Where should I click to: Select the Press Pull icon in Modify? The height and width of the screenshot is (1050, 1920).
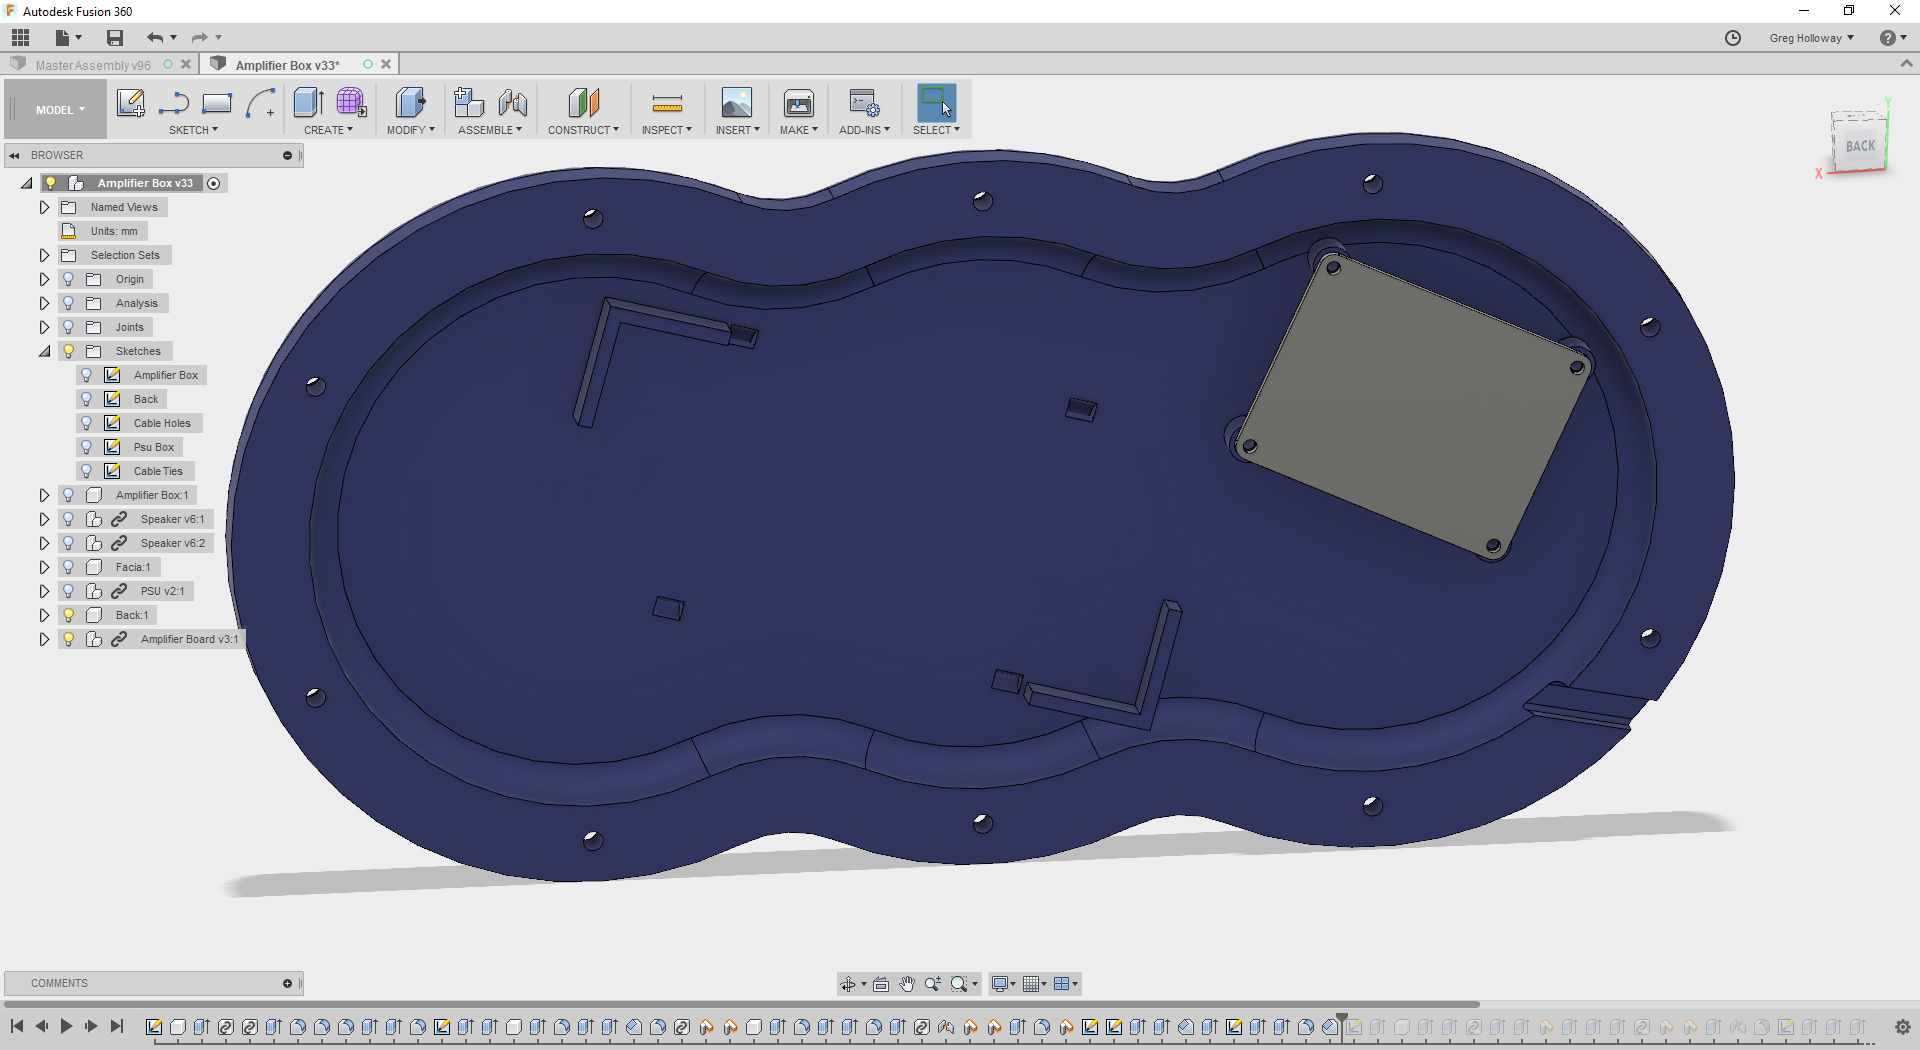click(x=409, y=103)
